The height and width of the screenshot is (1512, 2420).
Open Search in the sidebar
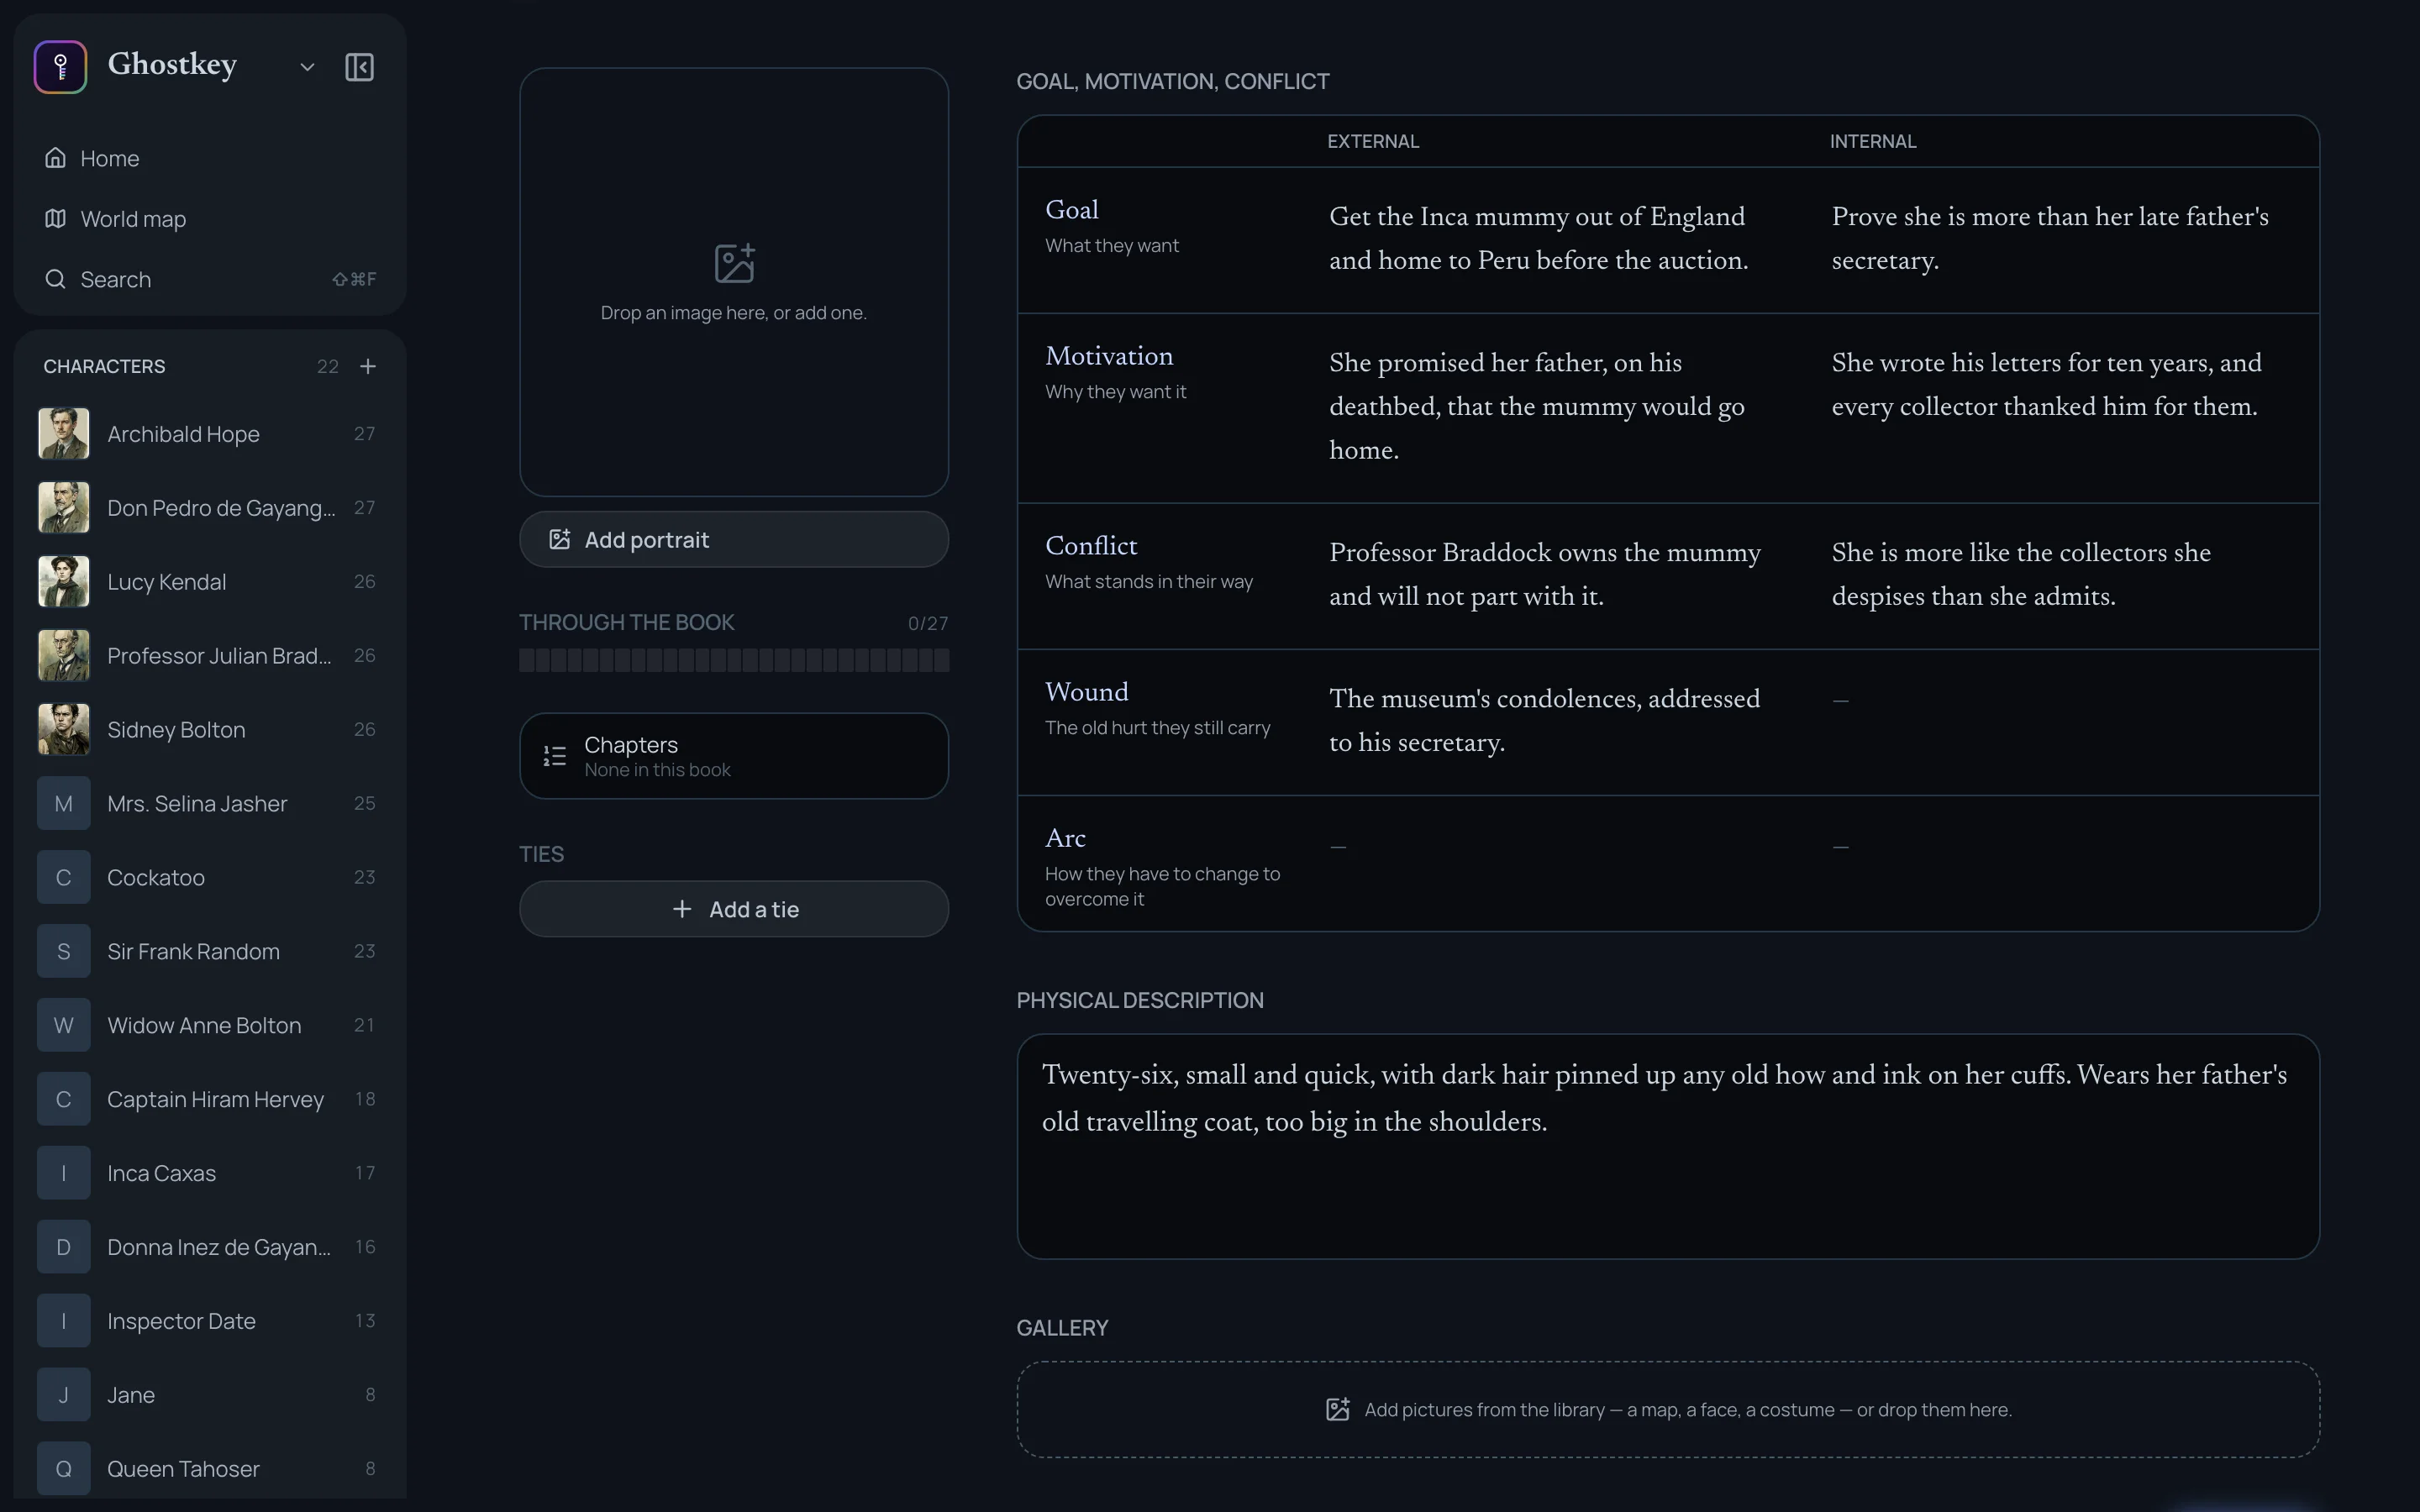coord(210,279)
